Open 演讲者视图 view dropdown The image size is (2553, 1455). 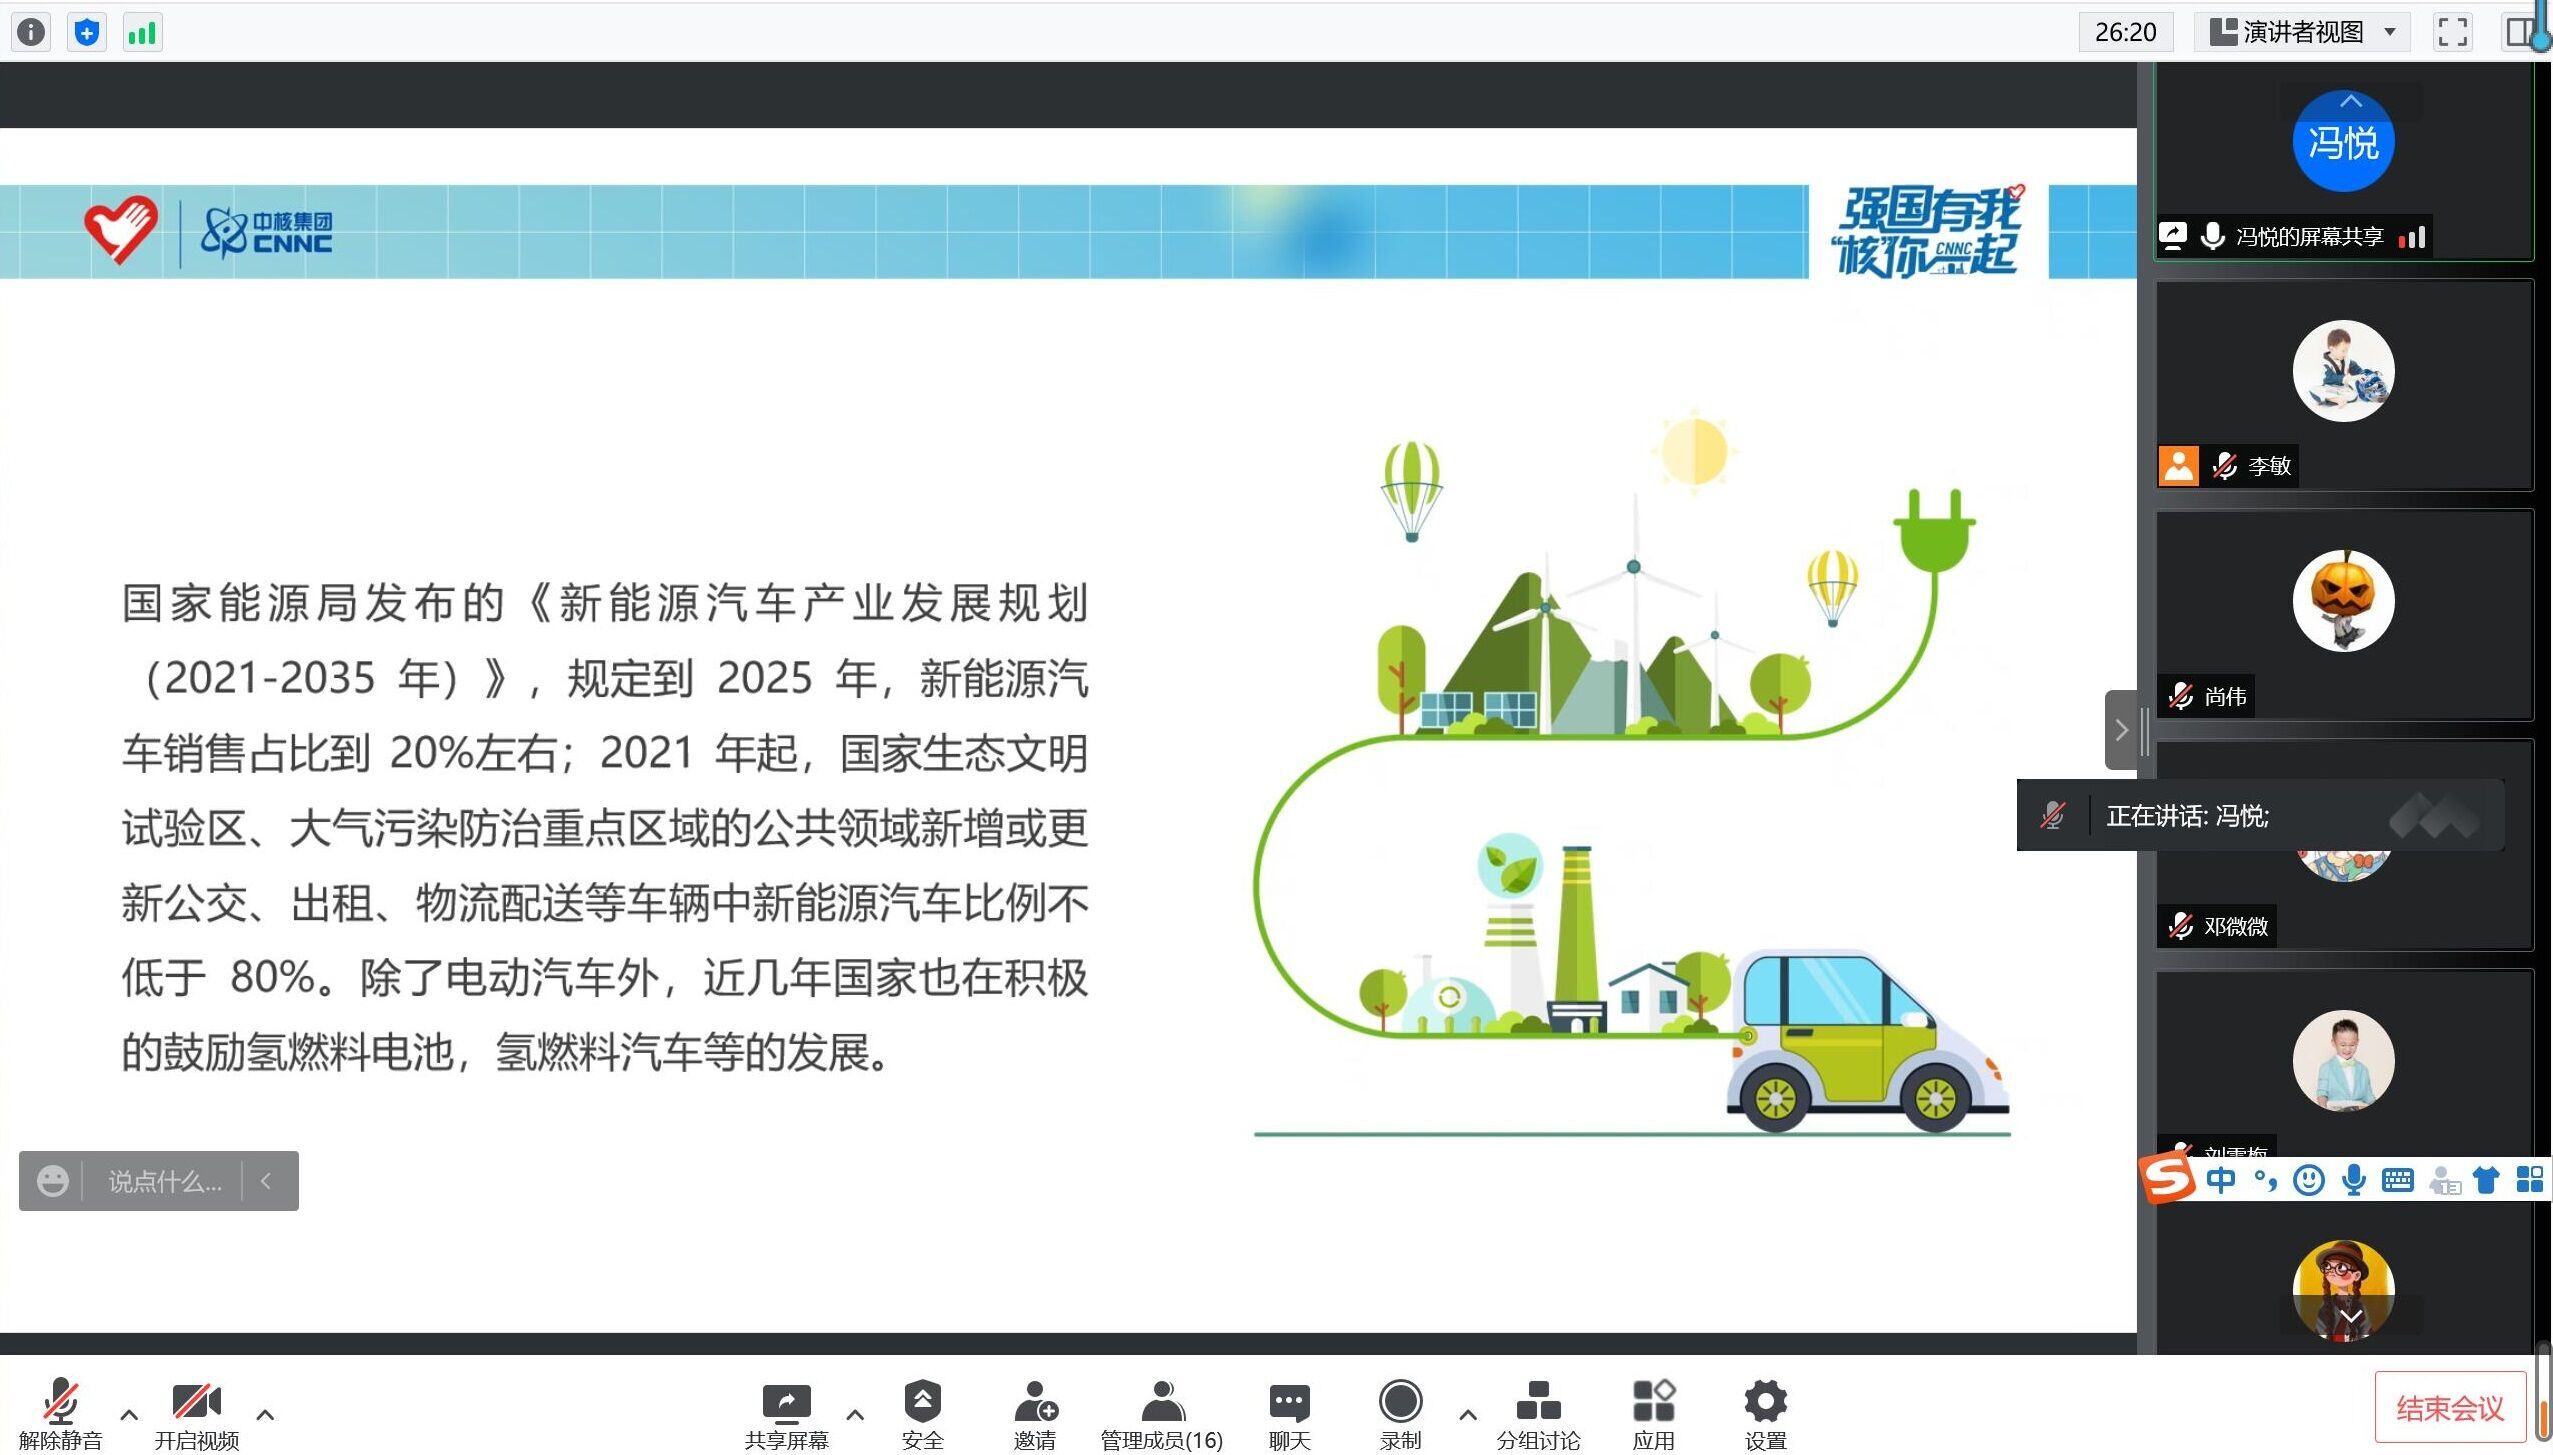click(2303, 32)
